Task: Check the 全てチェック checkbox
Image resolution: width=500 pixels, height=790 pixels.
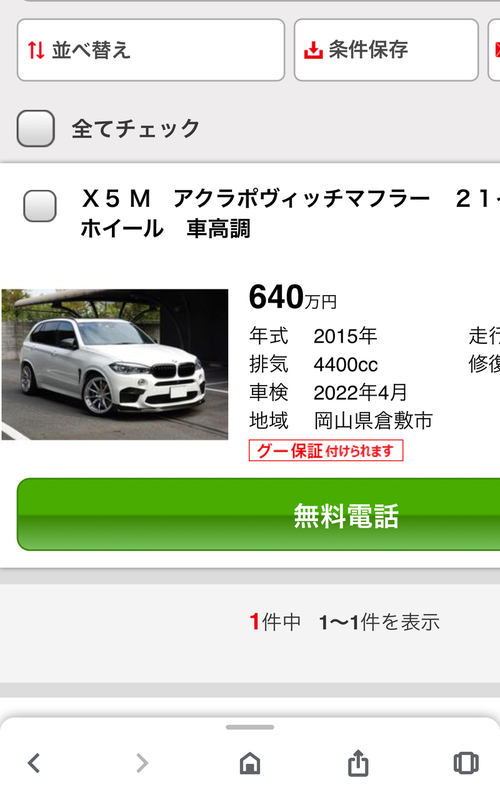Action: tap(36, 128)
